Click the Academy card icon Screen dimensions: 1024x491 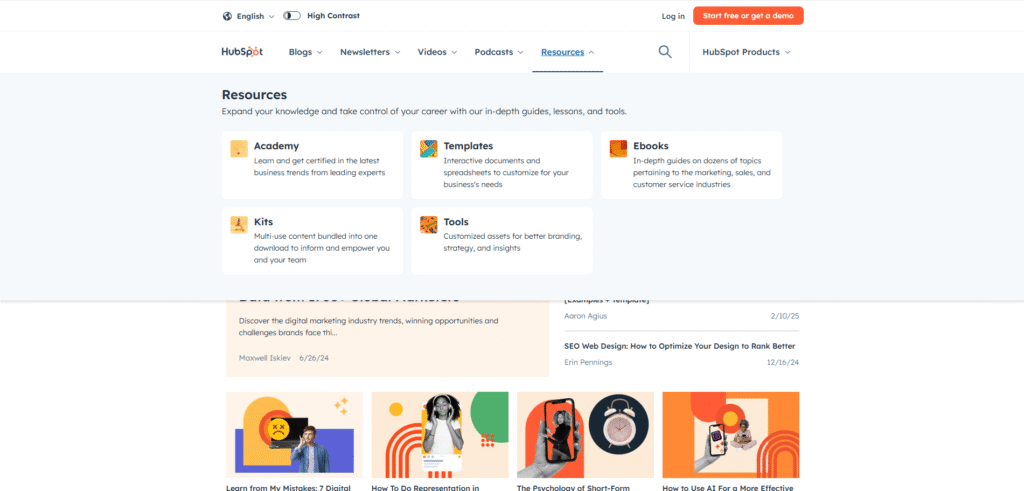tap(239, 148)
